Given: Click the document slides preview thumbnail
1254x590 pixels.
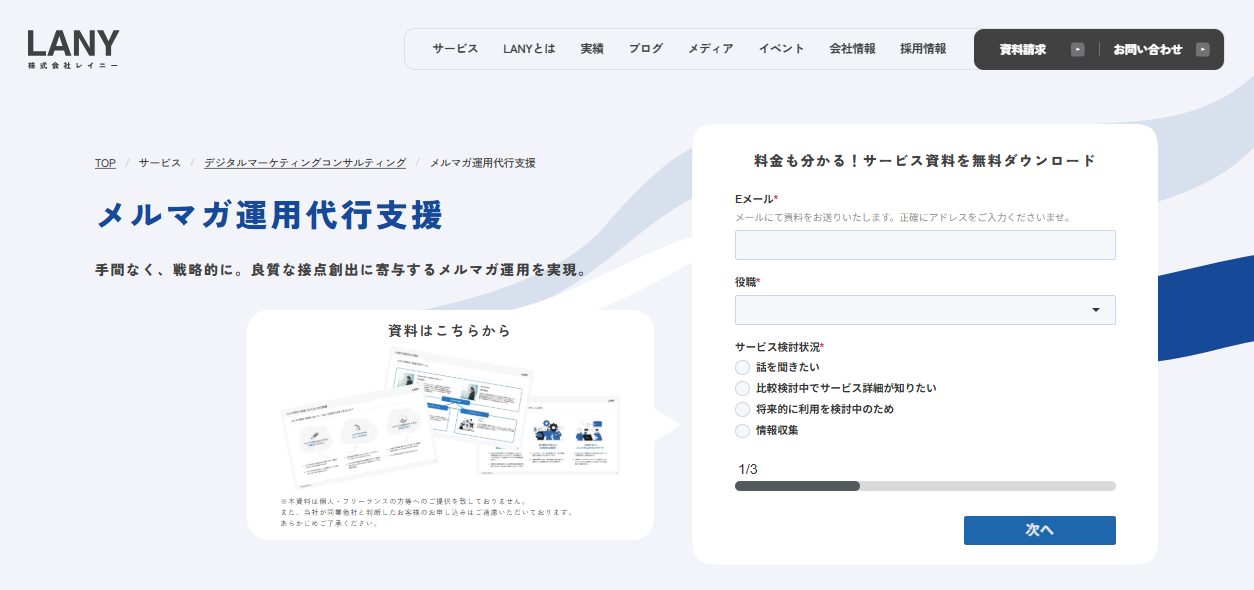Looking at the screenshot, I should 450,417.
